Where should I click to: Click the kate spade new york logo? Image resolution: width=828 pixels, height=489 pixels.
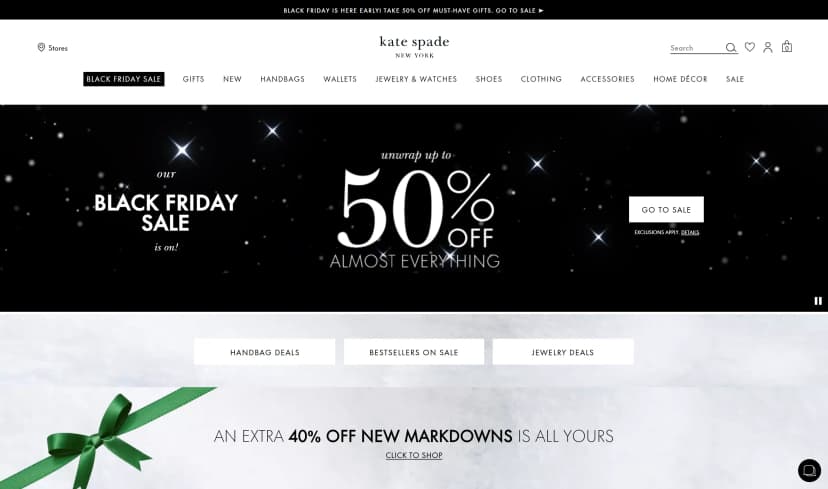[415, 46]
